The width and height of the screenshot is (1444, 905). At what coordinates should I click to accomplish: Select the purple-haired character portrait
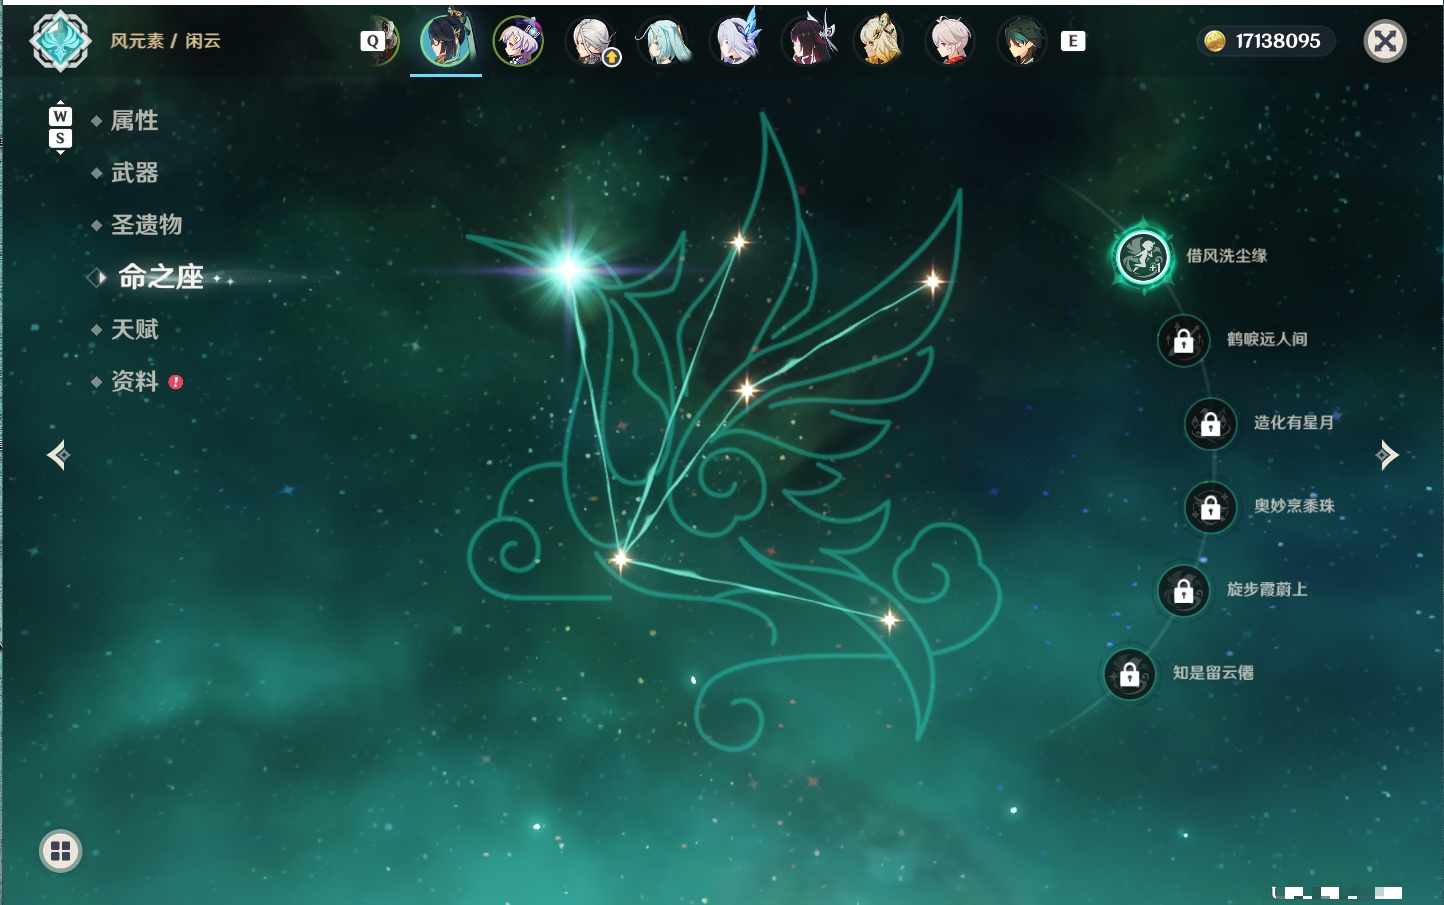(x=518, y=41)
